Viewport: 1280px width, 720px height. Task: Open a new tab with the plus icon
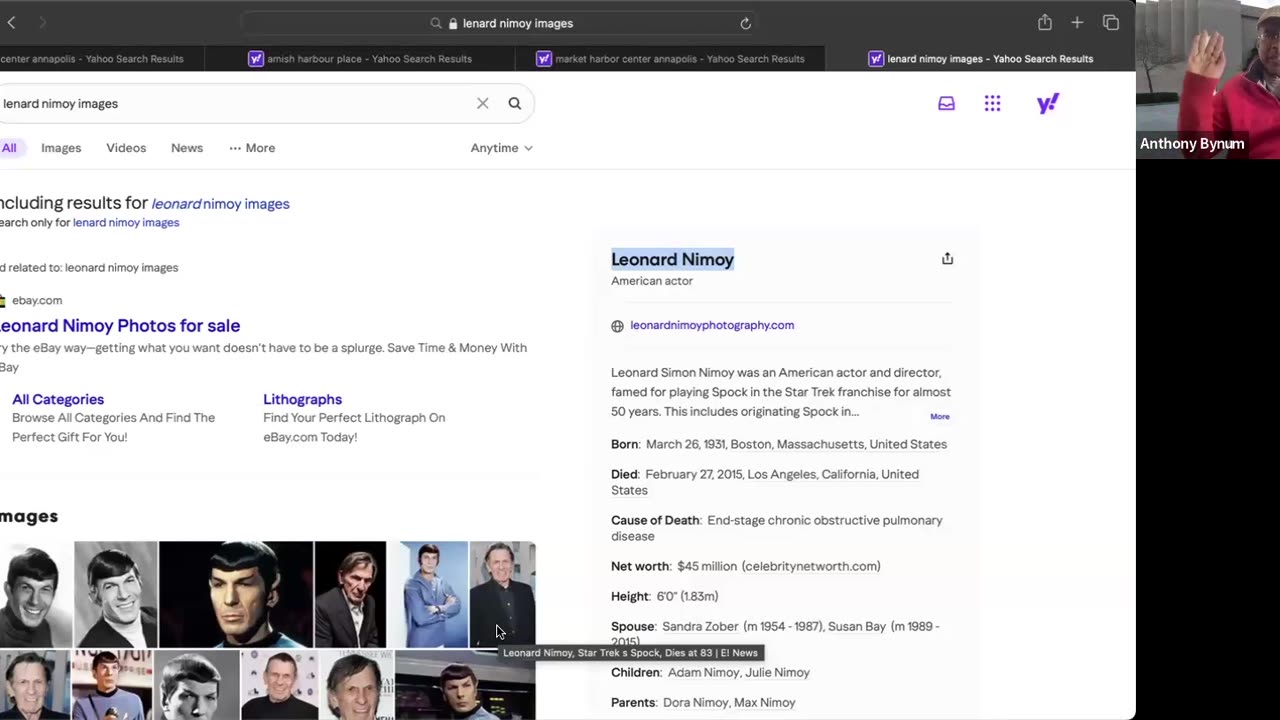(x=1077, y=22)
